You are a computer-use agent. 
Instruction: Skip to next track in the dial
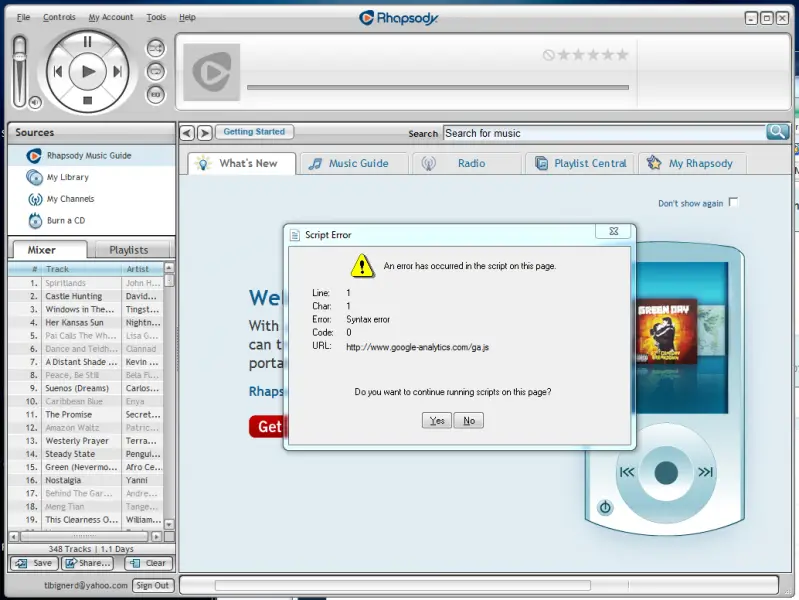pos(118,71)
